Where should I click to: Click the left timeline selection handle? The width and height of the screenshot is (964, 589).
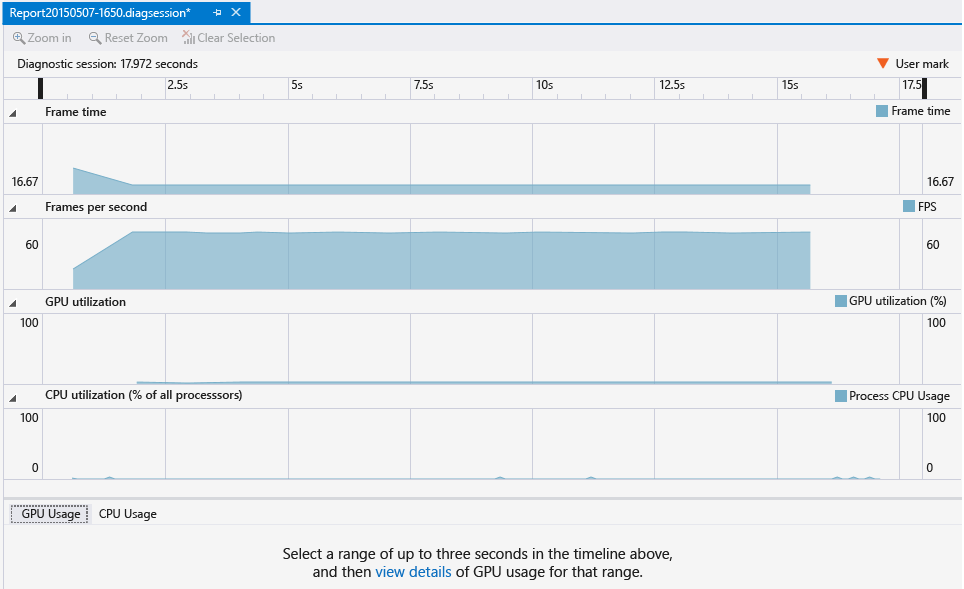(40, 89)
